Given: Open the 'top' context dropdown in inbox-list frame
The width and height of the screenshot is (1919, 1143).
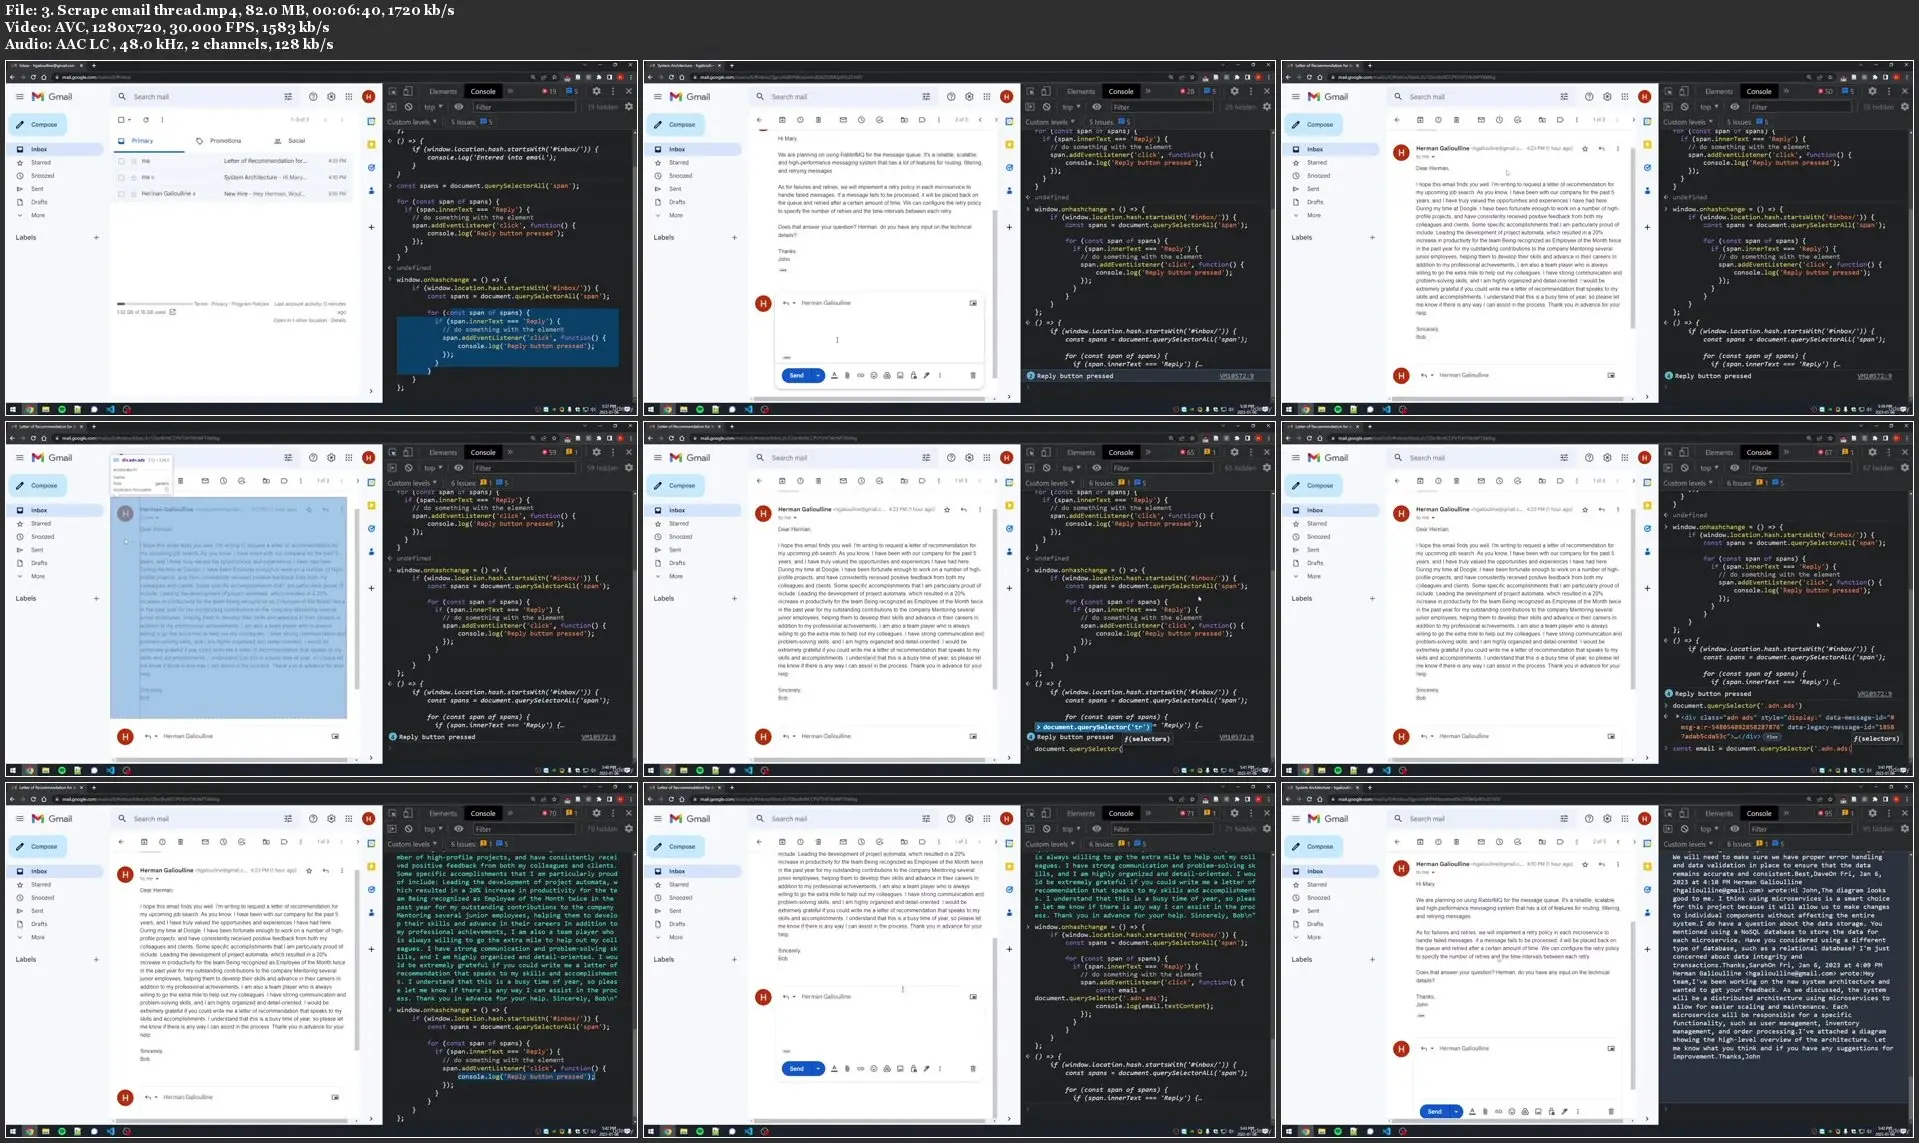Looking at the screenshot, I should pyautogui.click(x=432, y=107).
